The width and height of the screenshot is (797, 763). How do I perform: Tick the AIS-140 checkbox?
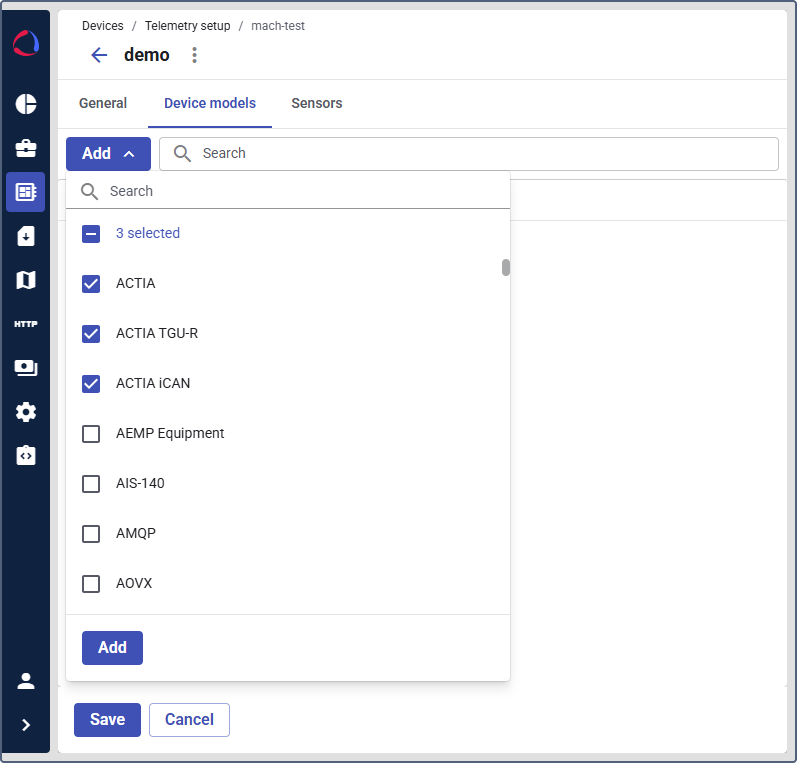(91, 483)
